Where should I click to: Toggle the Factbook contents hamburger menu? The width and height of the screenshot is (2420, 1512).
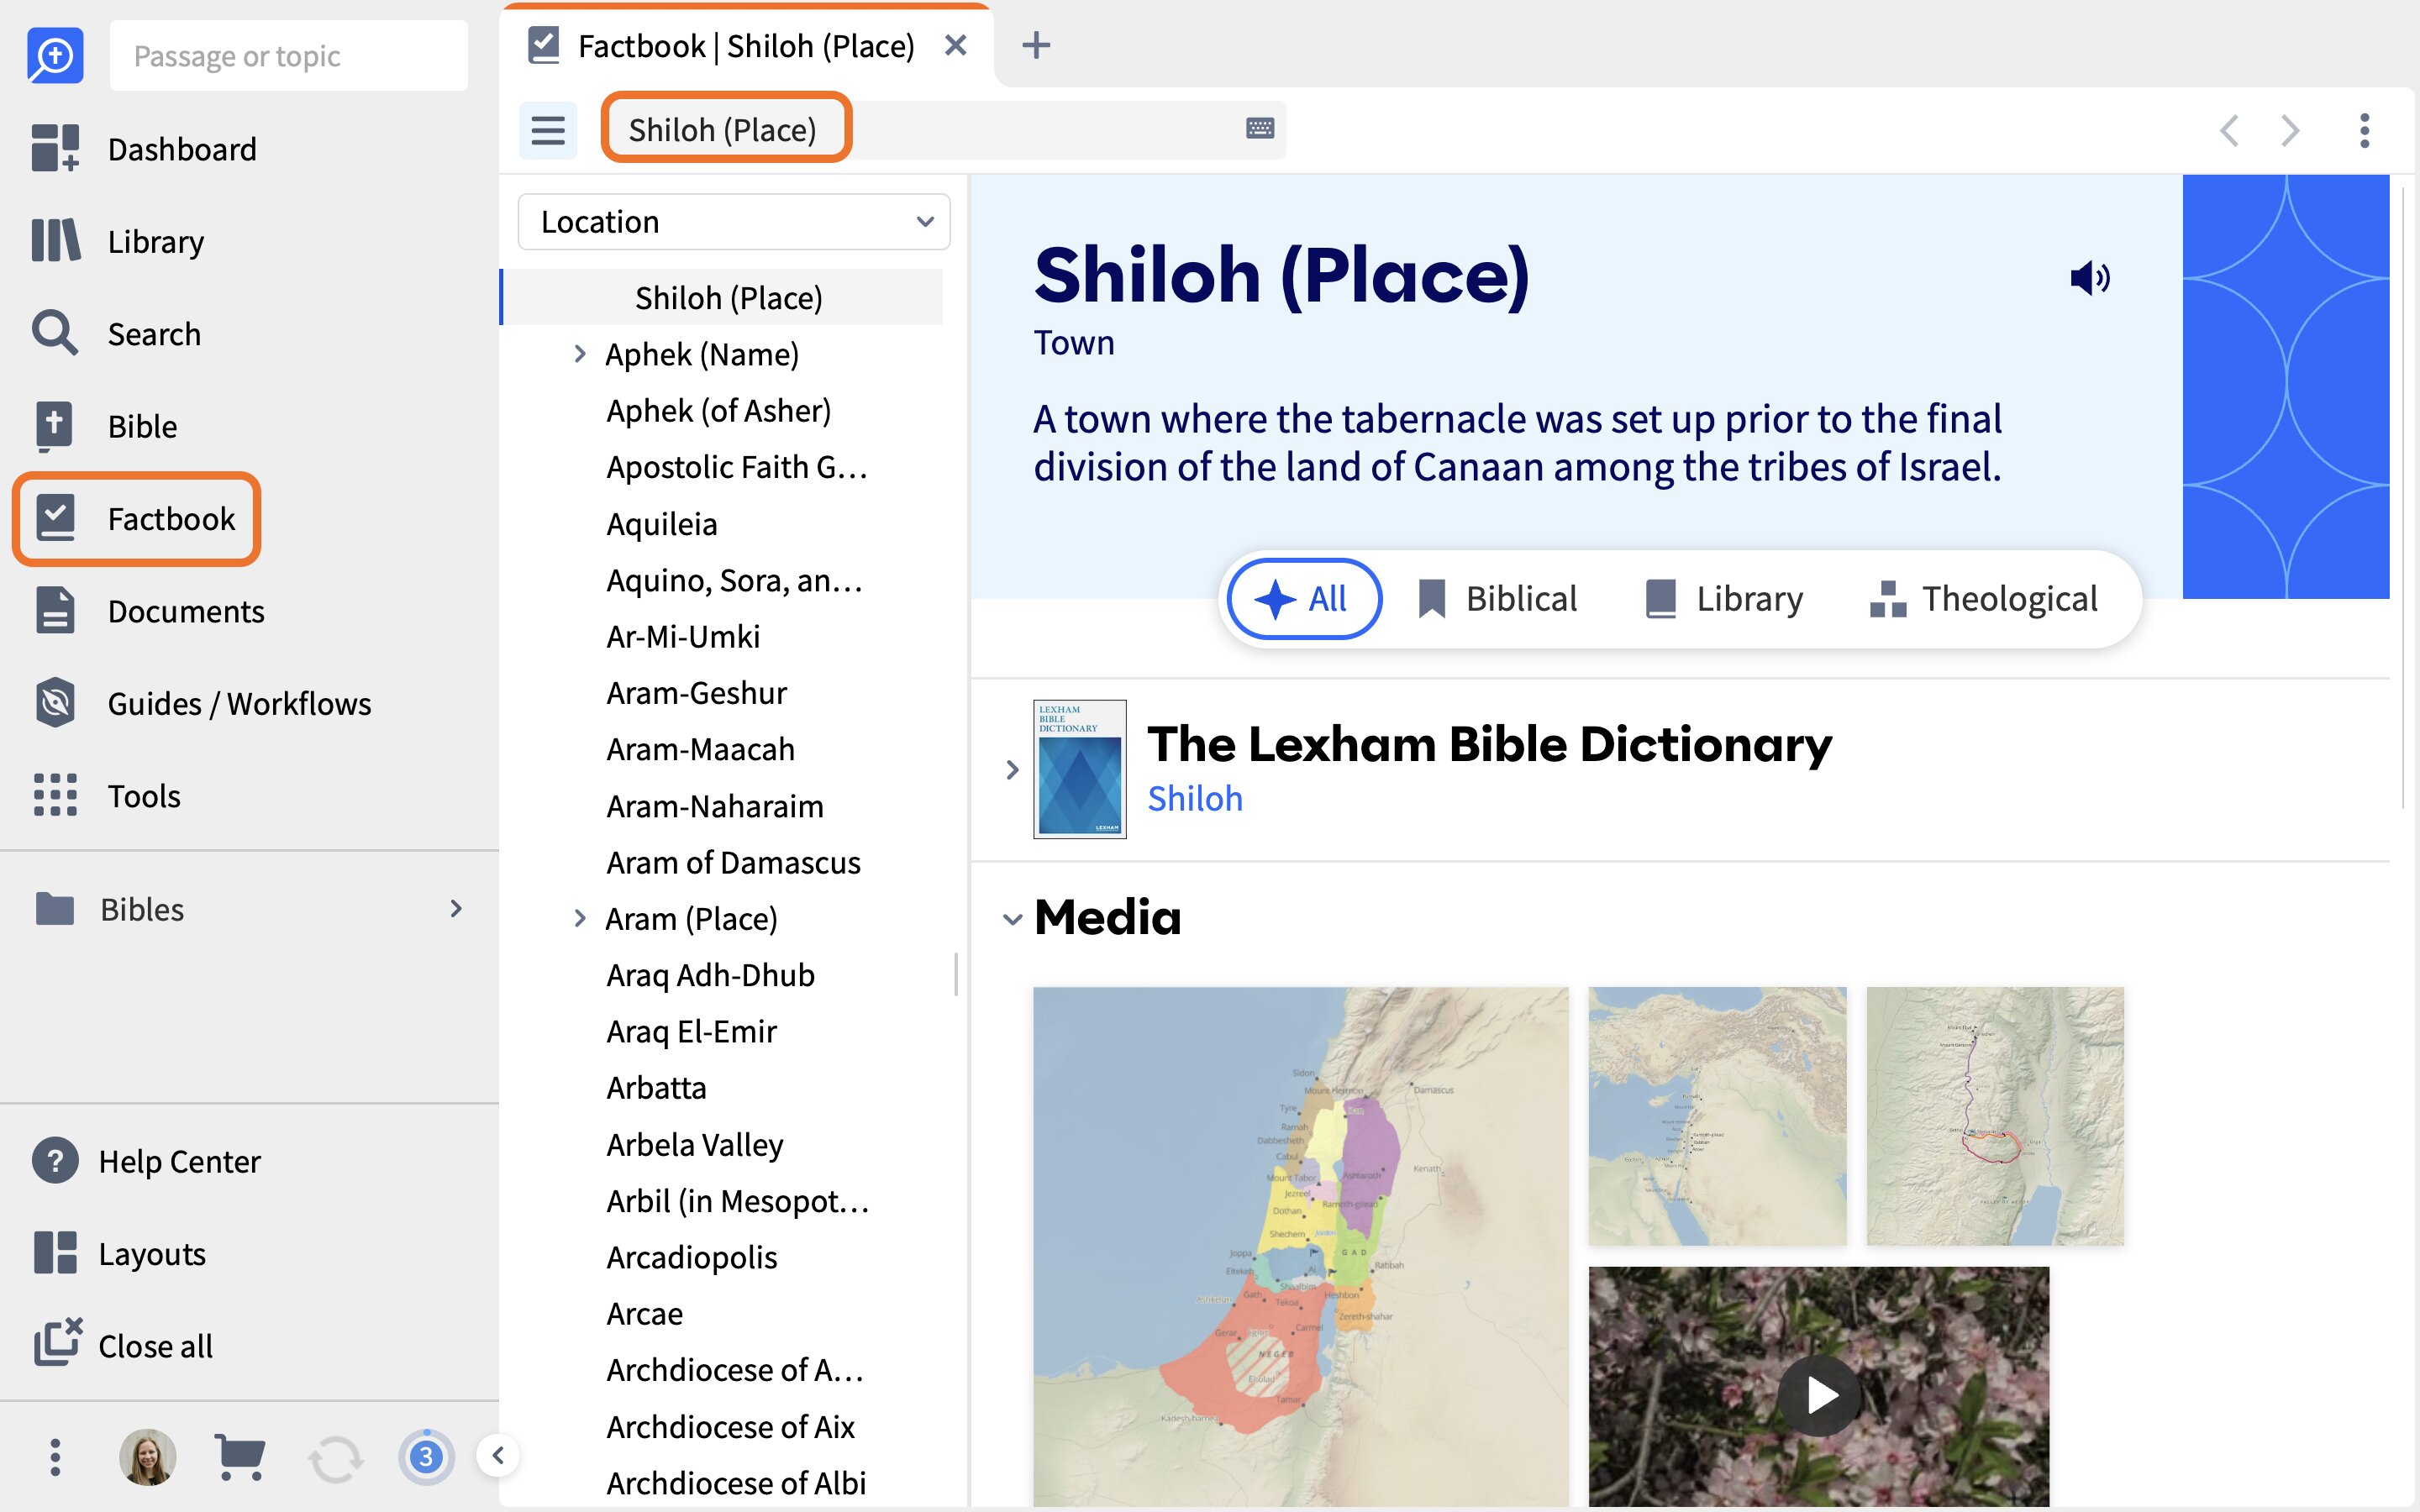click(548, 130)
